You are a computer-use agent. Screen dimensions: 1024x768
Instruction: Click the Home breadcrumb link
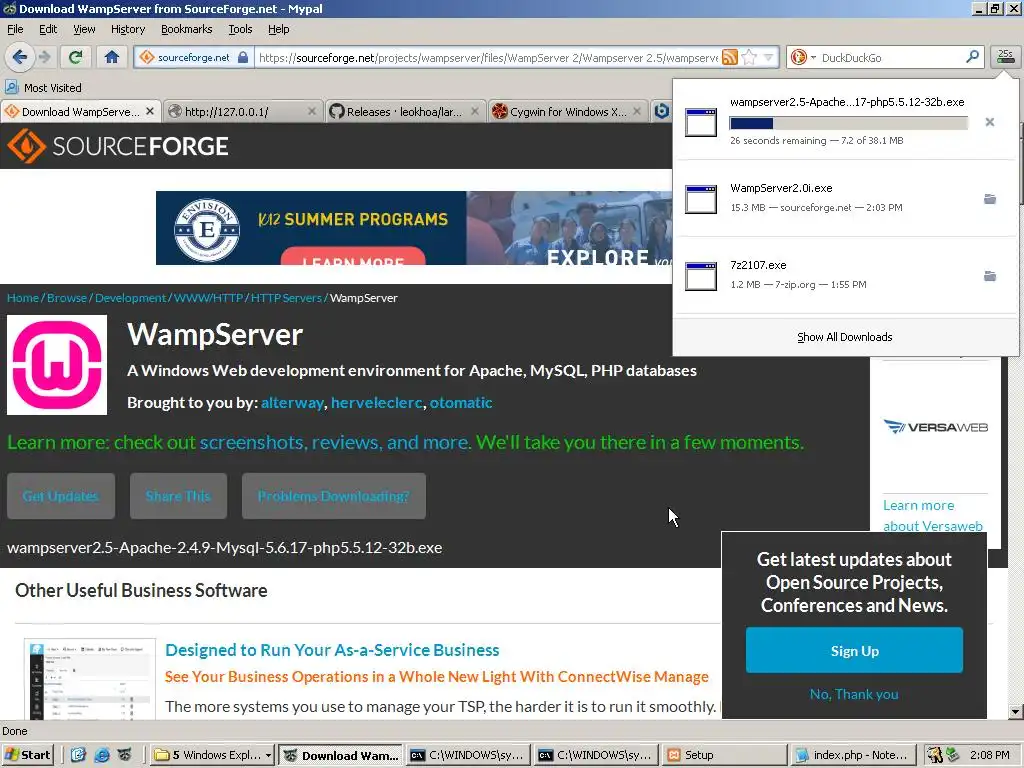point(23,298)
